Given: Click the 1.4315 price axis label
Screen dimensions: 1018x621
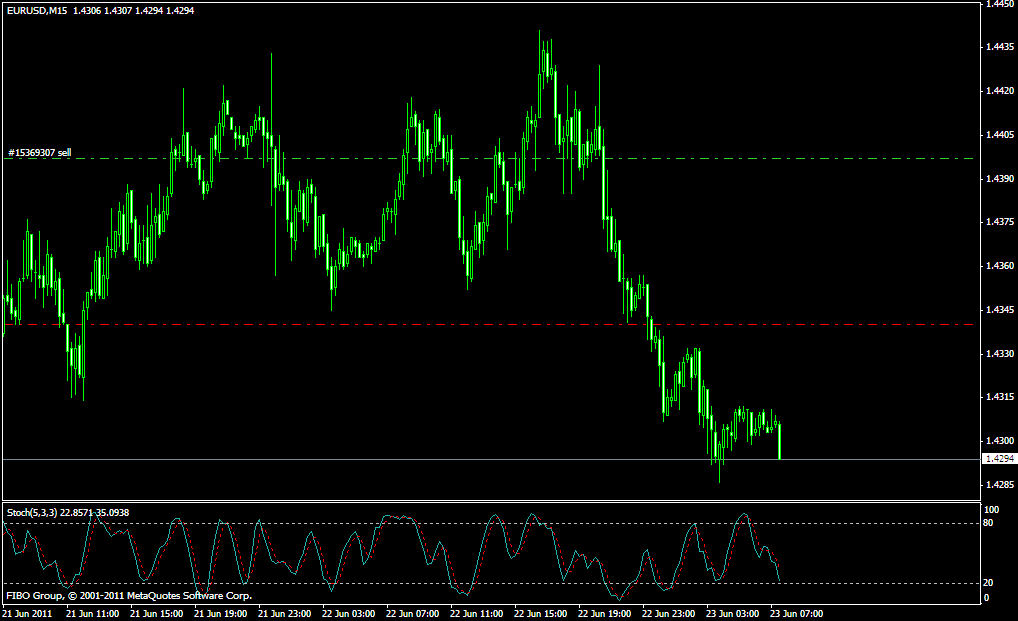Looking at the screenshot, I should coord(999,397).
